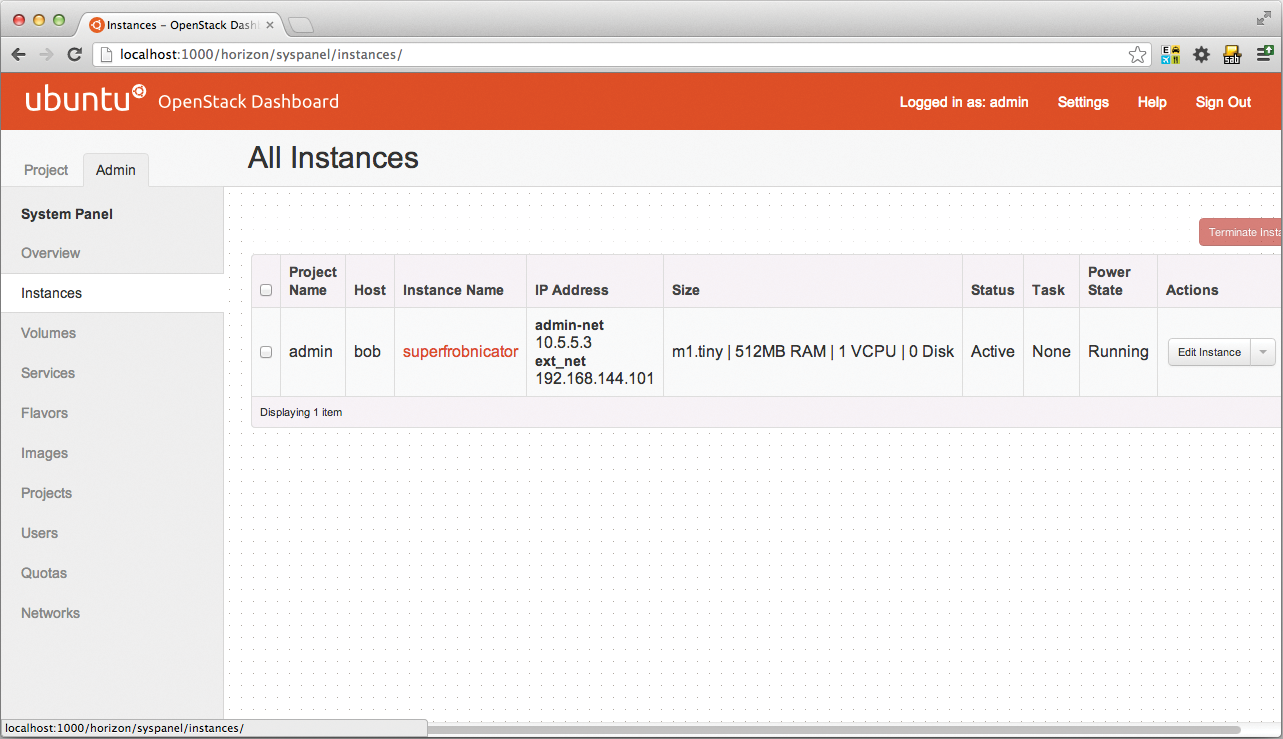Open the yellow sab extension icon
The height and width of the screenshot is (739, 1283).
click(x=1232, y=55)
